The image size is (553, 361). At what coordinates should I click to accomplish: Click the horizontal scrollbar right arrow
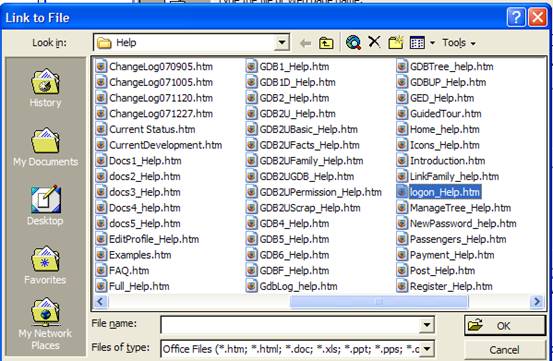537,301
